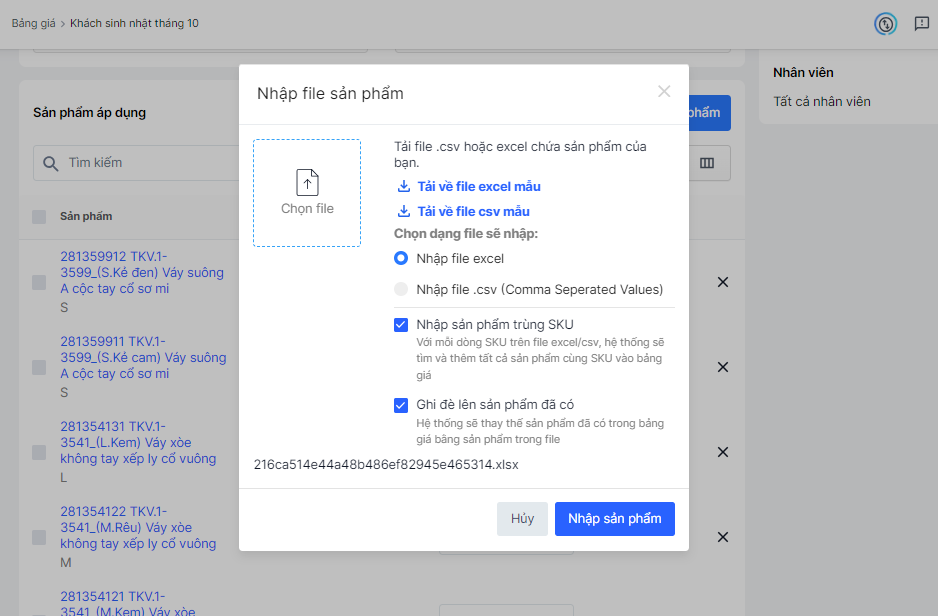Click the upload file icon in Chọn file box

coord(307,182)
